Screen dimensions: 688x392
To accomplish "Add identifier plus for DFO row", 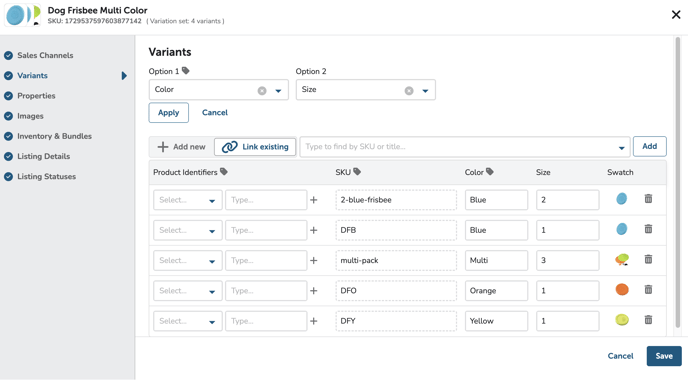I will 314,291.
